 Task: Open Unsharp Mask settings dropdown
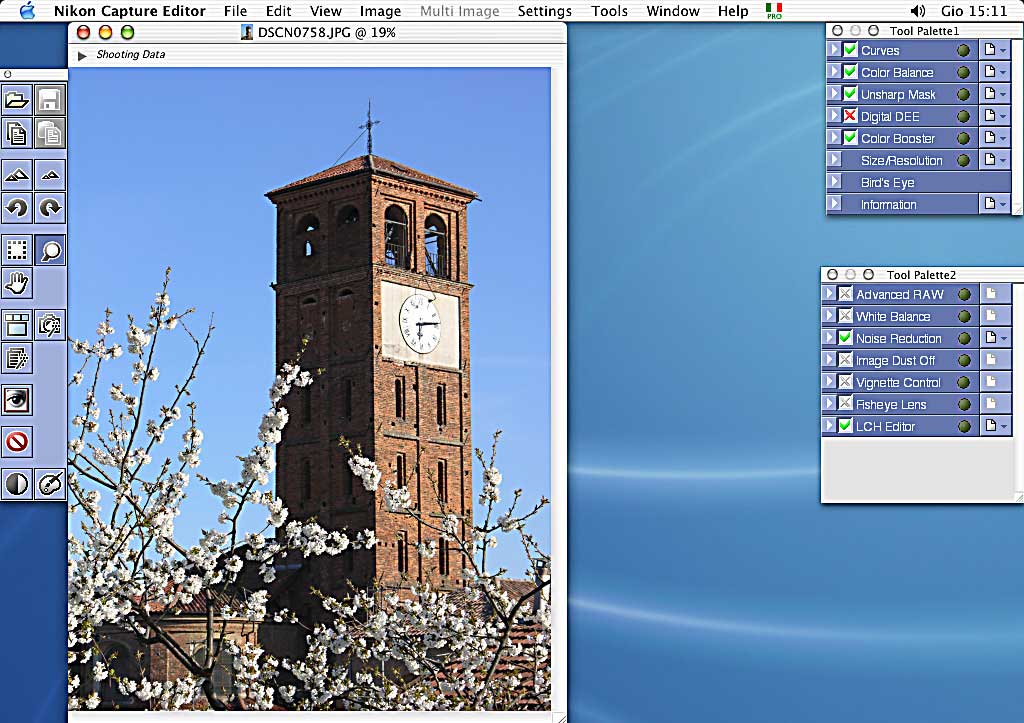pyautogui.click(x=995, y=94)
